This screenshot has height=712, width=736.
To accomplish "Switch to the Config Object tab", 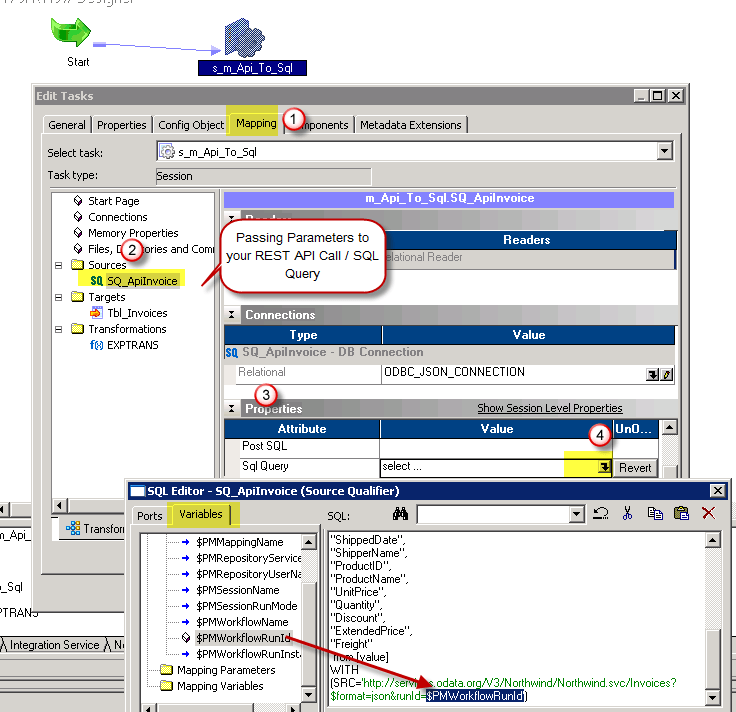I will click(x=191, y=125).
